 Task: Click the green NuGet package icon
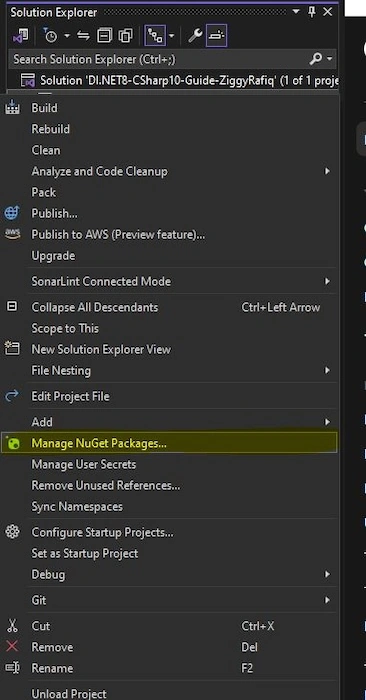point(13,443)
